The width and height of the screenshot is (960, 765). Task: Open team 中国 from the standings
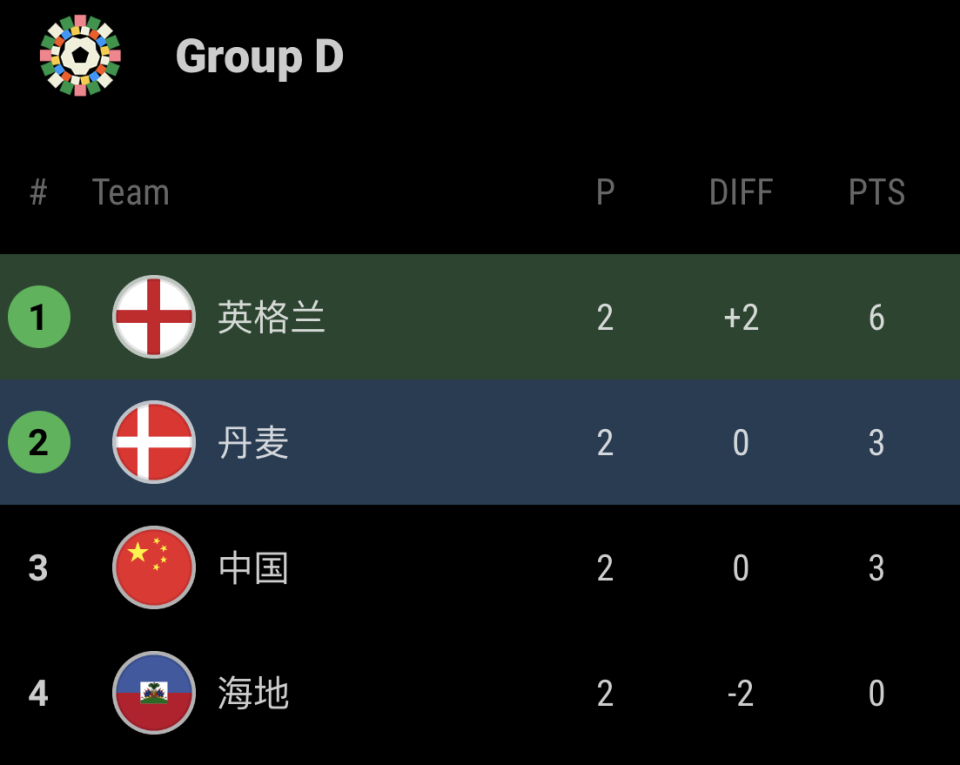[x=253, y=568]
